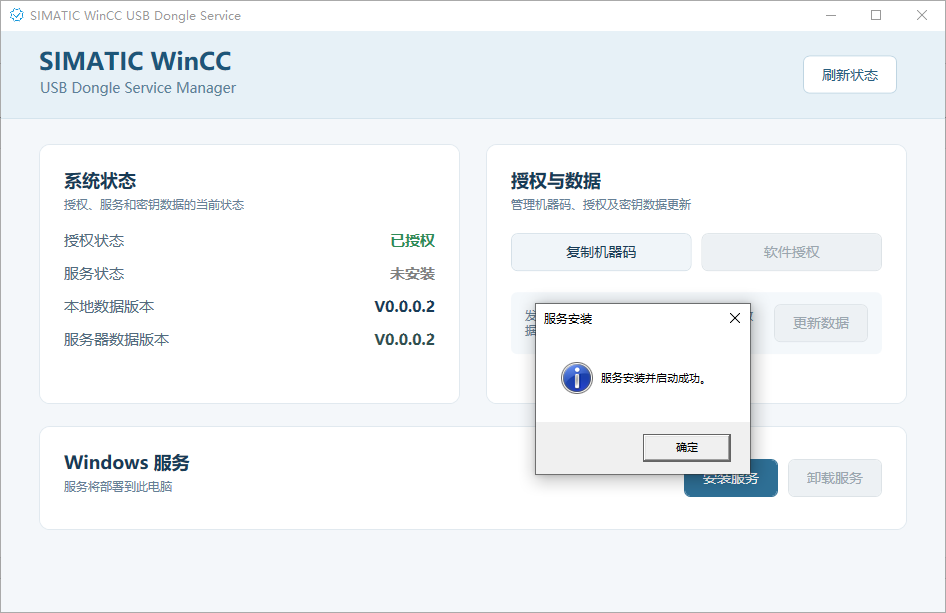This screenshot has height=613, width=946.
Task: Minimize the SIMATIC WinCC window
Action: 831,15
